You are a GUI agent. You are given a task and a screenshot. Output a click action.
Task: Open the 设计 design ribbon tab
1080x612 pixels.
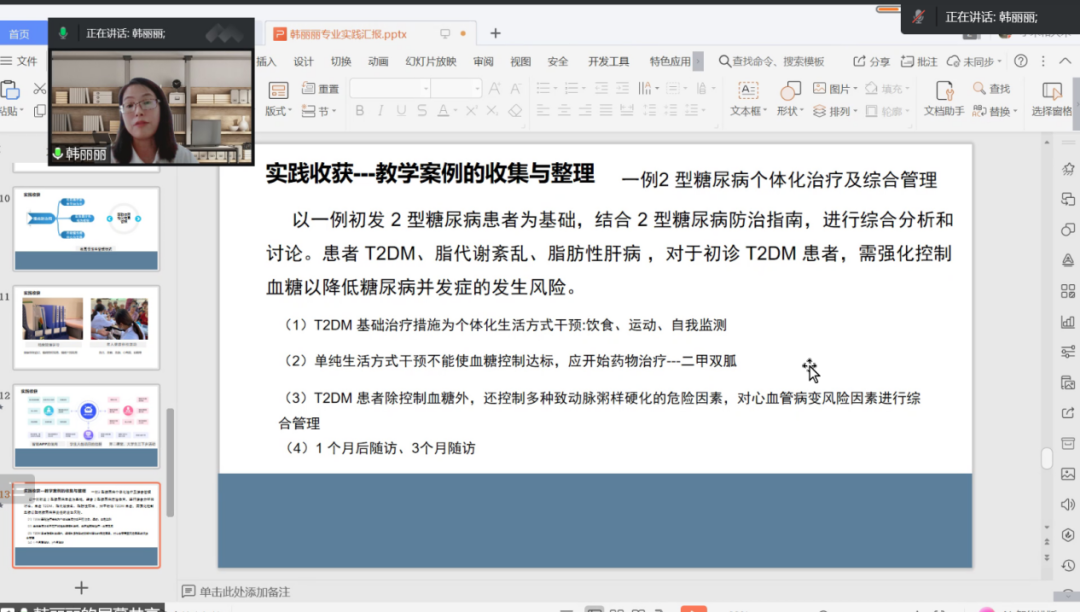(x=304, y=61)
